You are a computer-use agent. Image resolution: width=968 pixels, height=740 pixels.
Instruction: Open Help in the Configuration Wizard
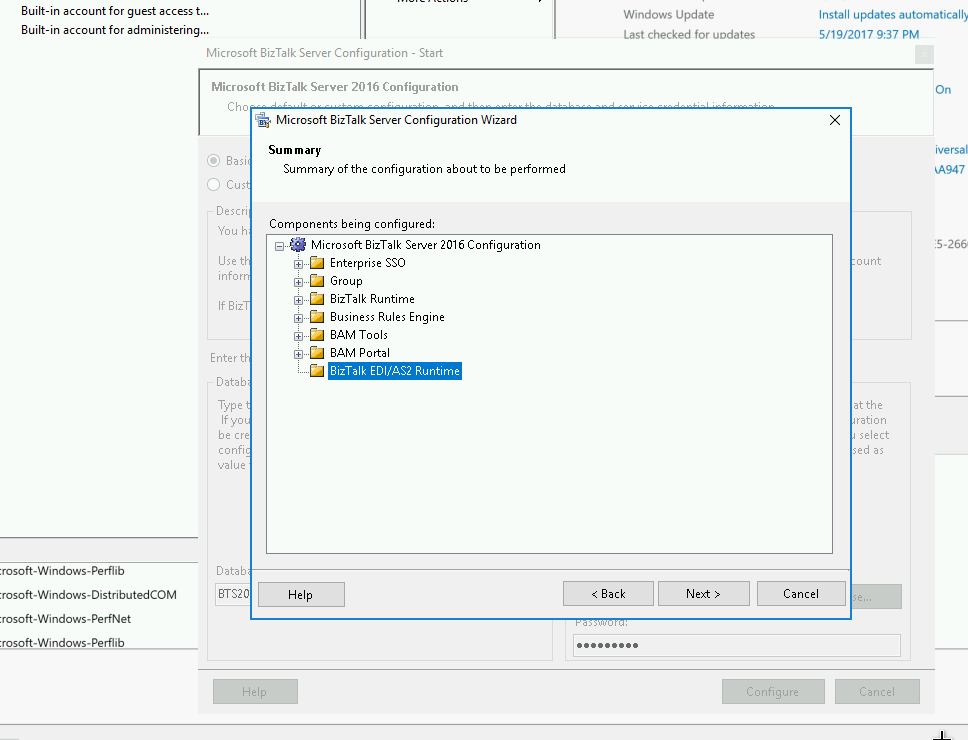point(301,594)
